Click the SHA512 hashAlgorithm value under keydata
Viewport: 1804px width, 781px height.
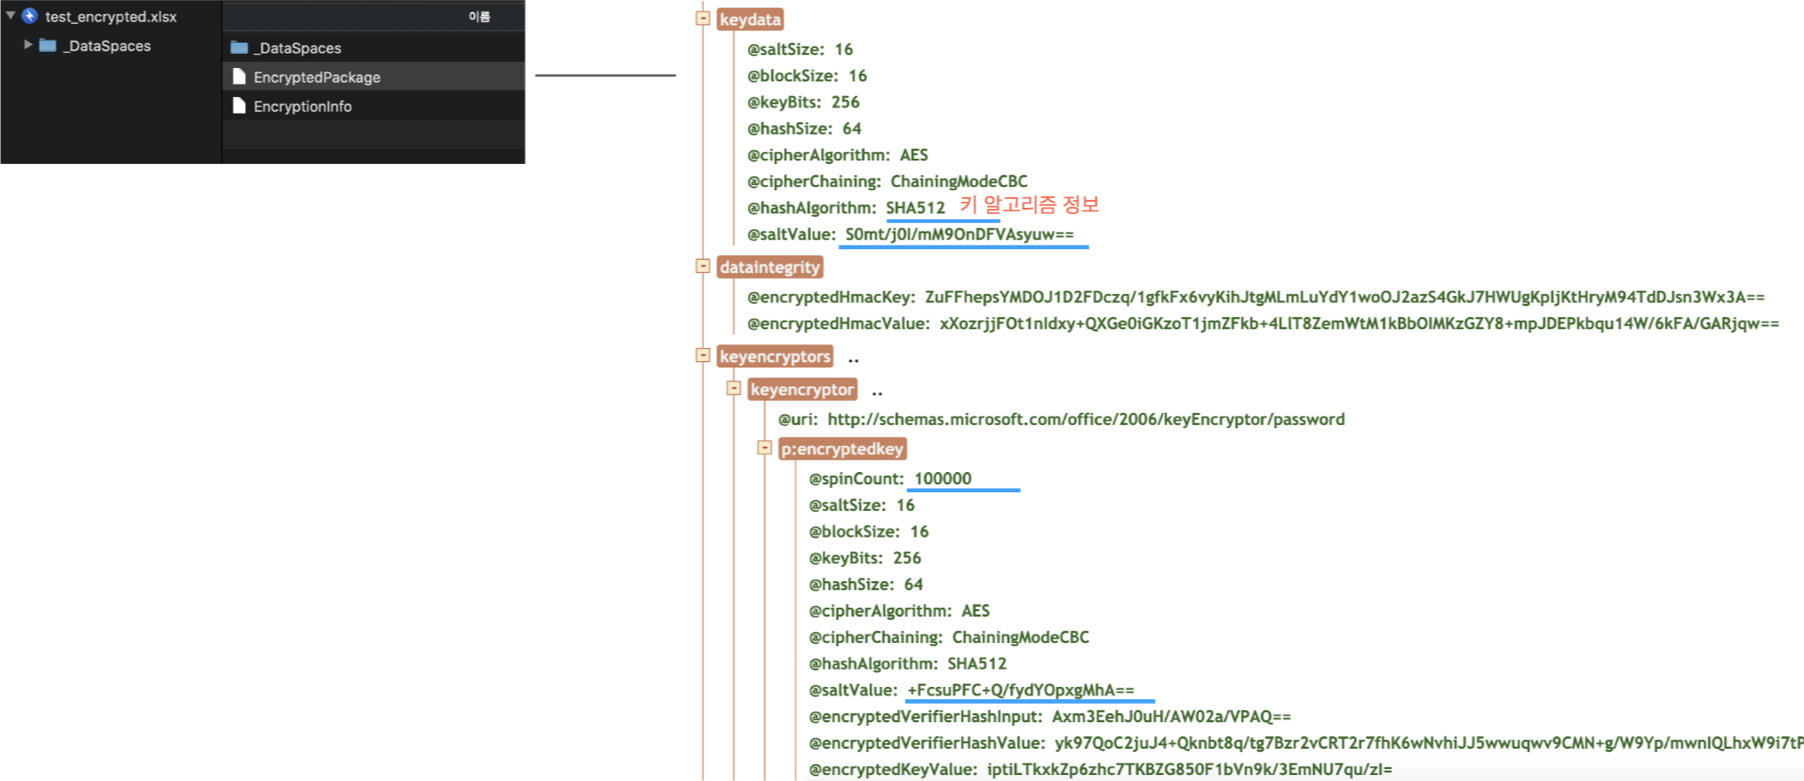pos(915,208)
